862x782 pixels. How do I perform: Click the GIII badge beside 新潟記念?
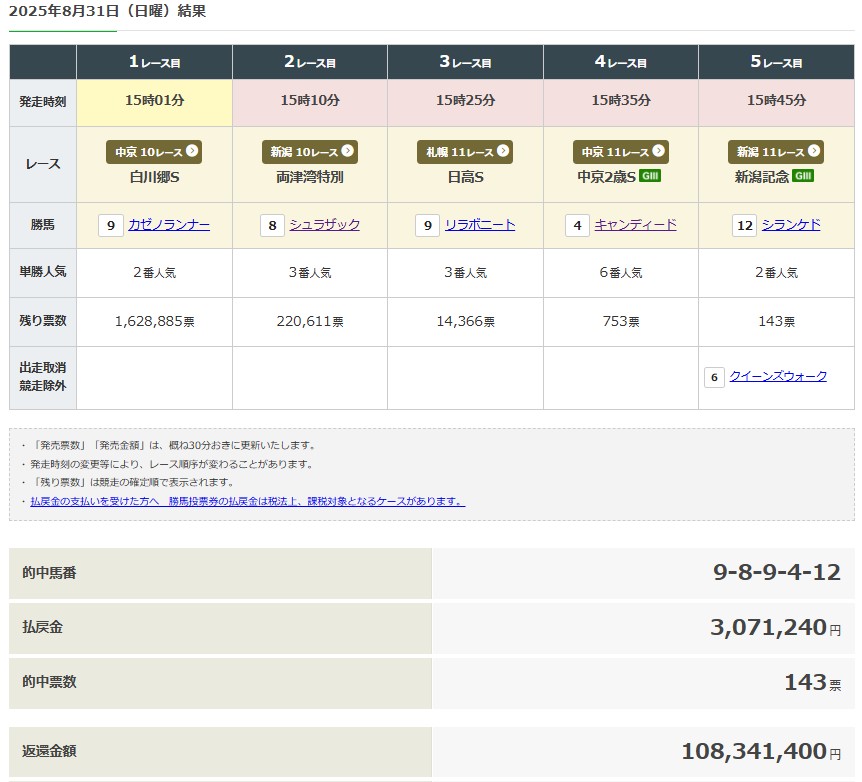click(x=803, y=177)
